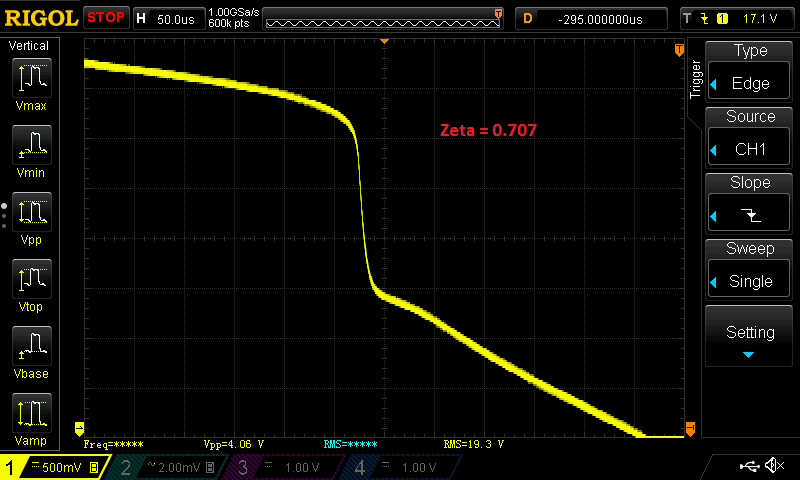The image size is (800, 480).
Task: Click the USB connection status icon
Action: [749, 466]
